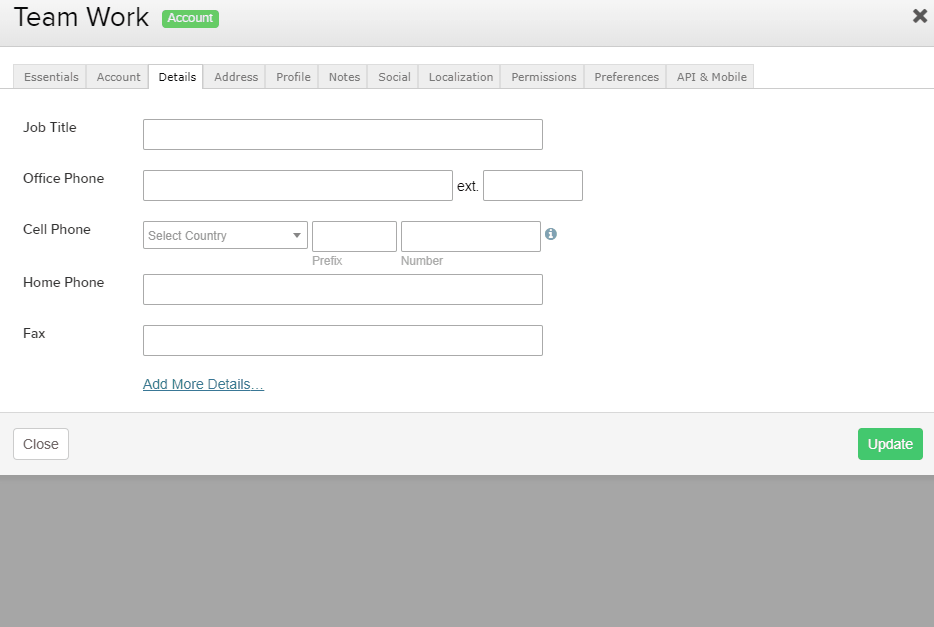Click the cell phone info icon

[x=550, y=234]
